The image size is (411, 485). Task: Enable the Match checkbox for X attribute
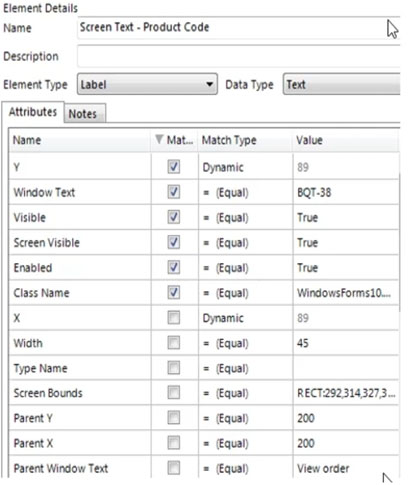tap(174, 318)
